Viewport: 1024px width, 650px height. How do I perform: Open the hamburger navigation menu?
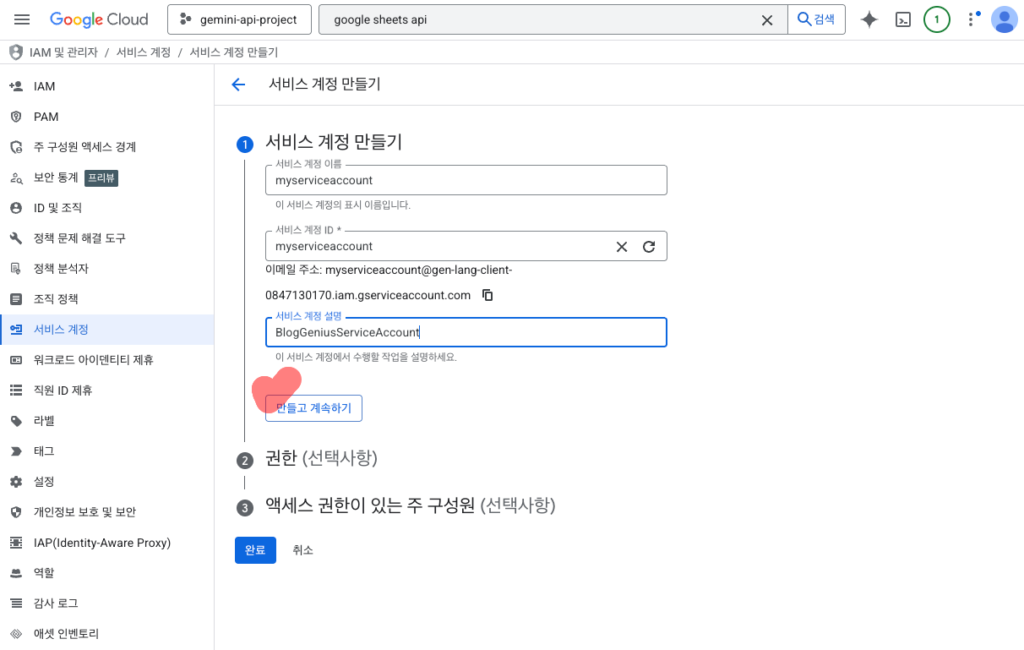coord(22,20)
